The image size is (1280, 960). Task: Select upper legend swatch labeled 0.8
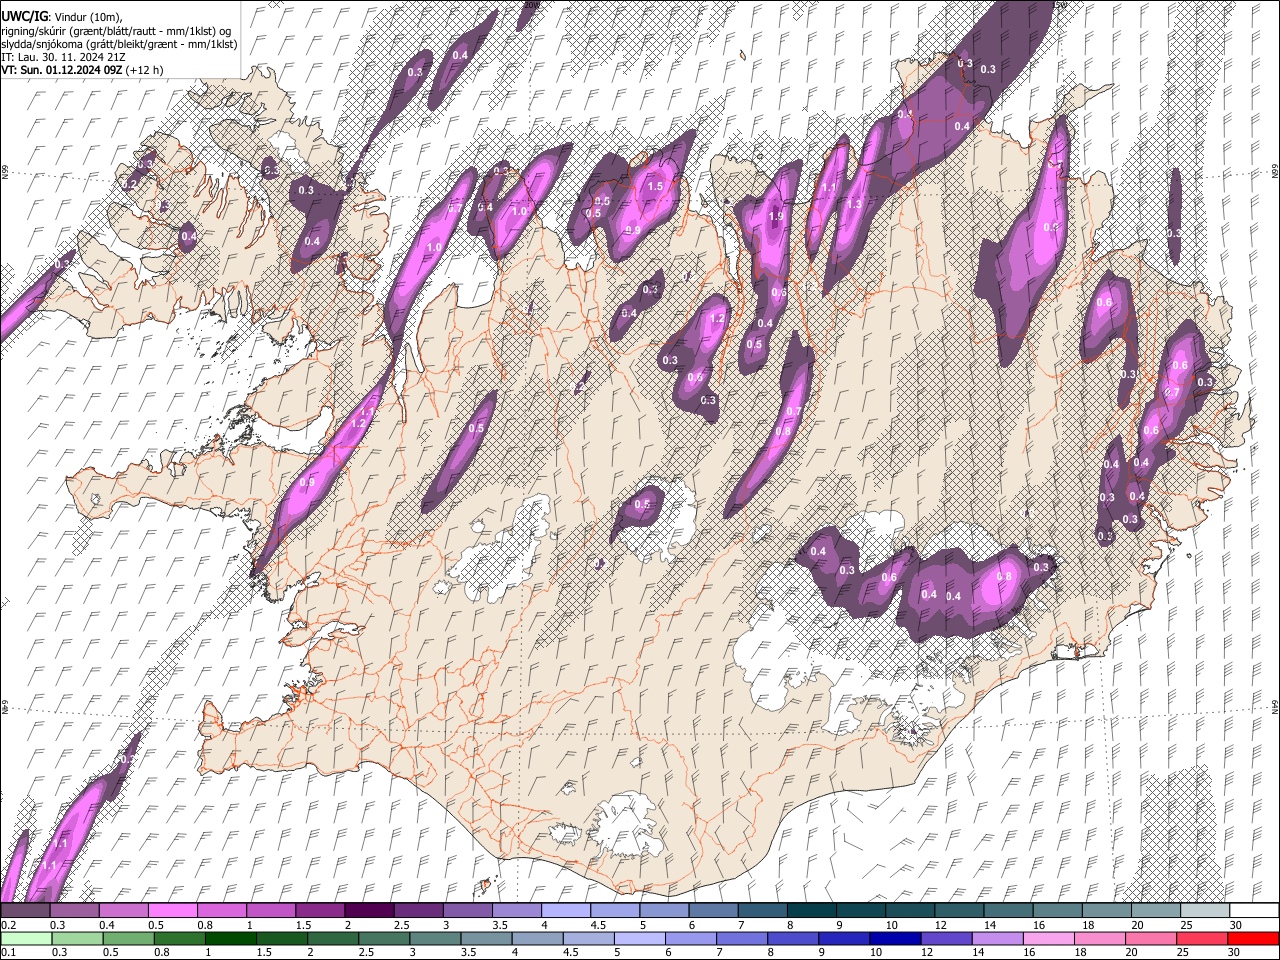[x=222, y=910]
